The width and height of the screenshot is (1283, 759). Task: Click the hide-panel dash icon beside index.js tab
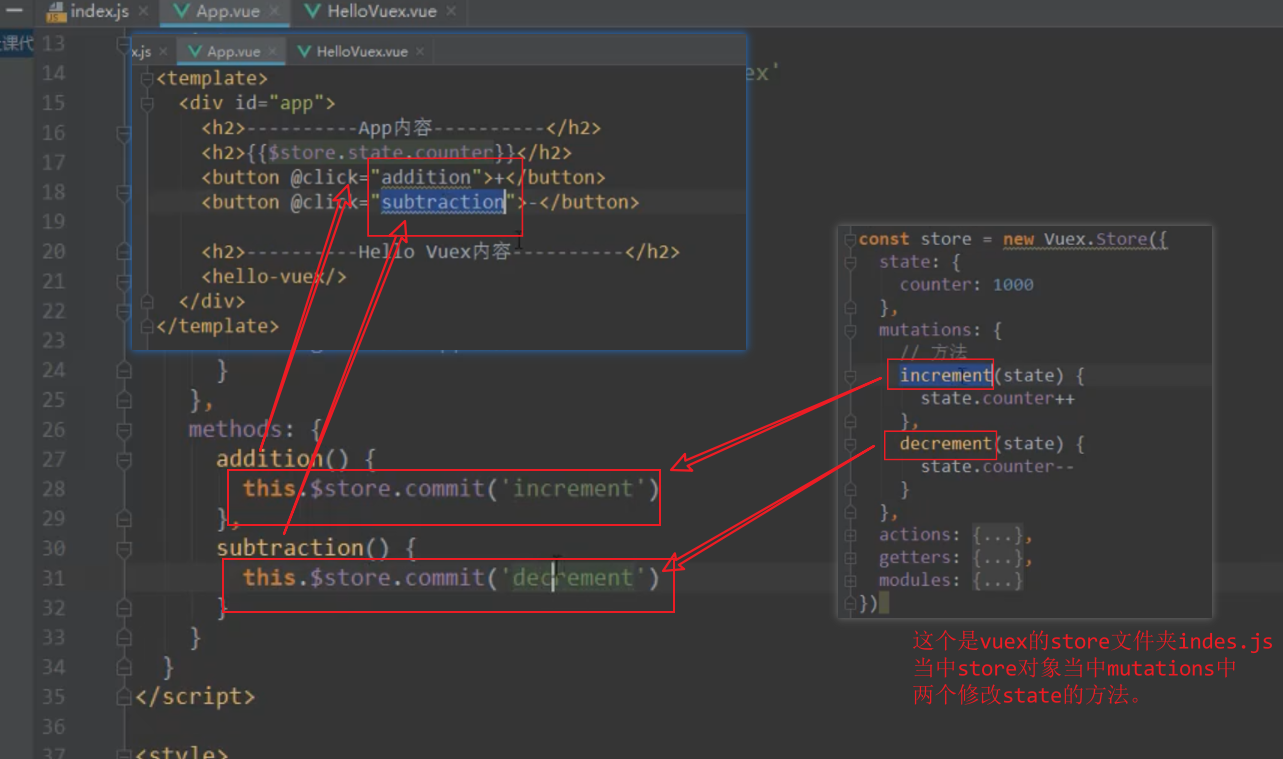click(14, 12)
